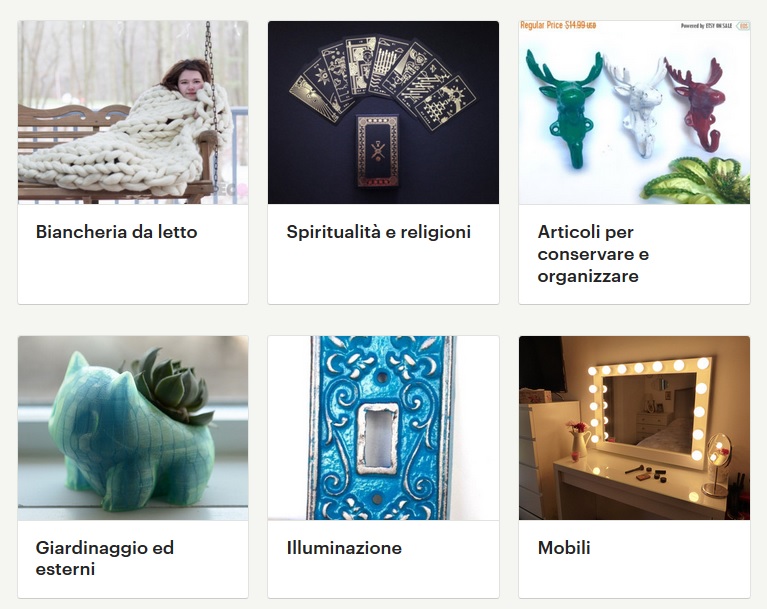This screenshot has height=609, width=767.
Task: Select the lighted vanity mirror thumbnail
Action: click(634, 428)
